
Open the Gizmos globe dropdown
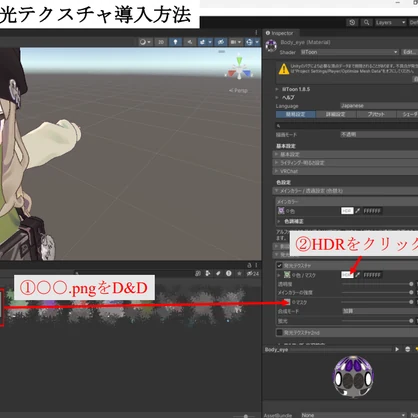coord(252,42)
